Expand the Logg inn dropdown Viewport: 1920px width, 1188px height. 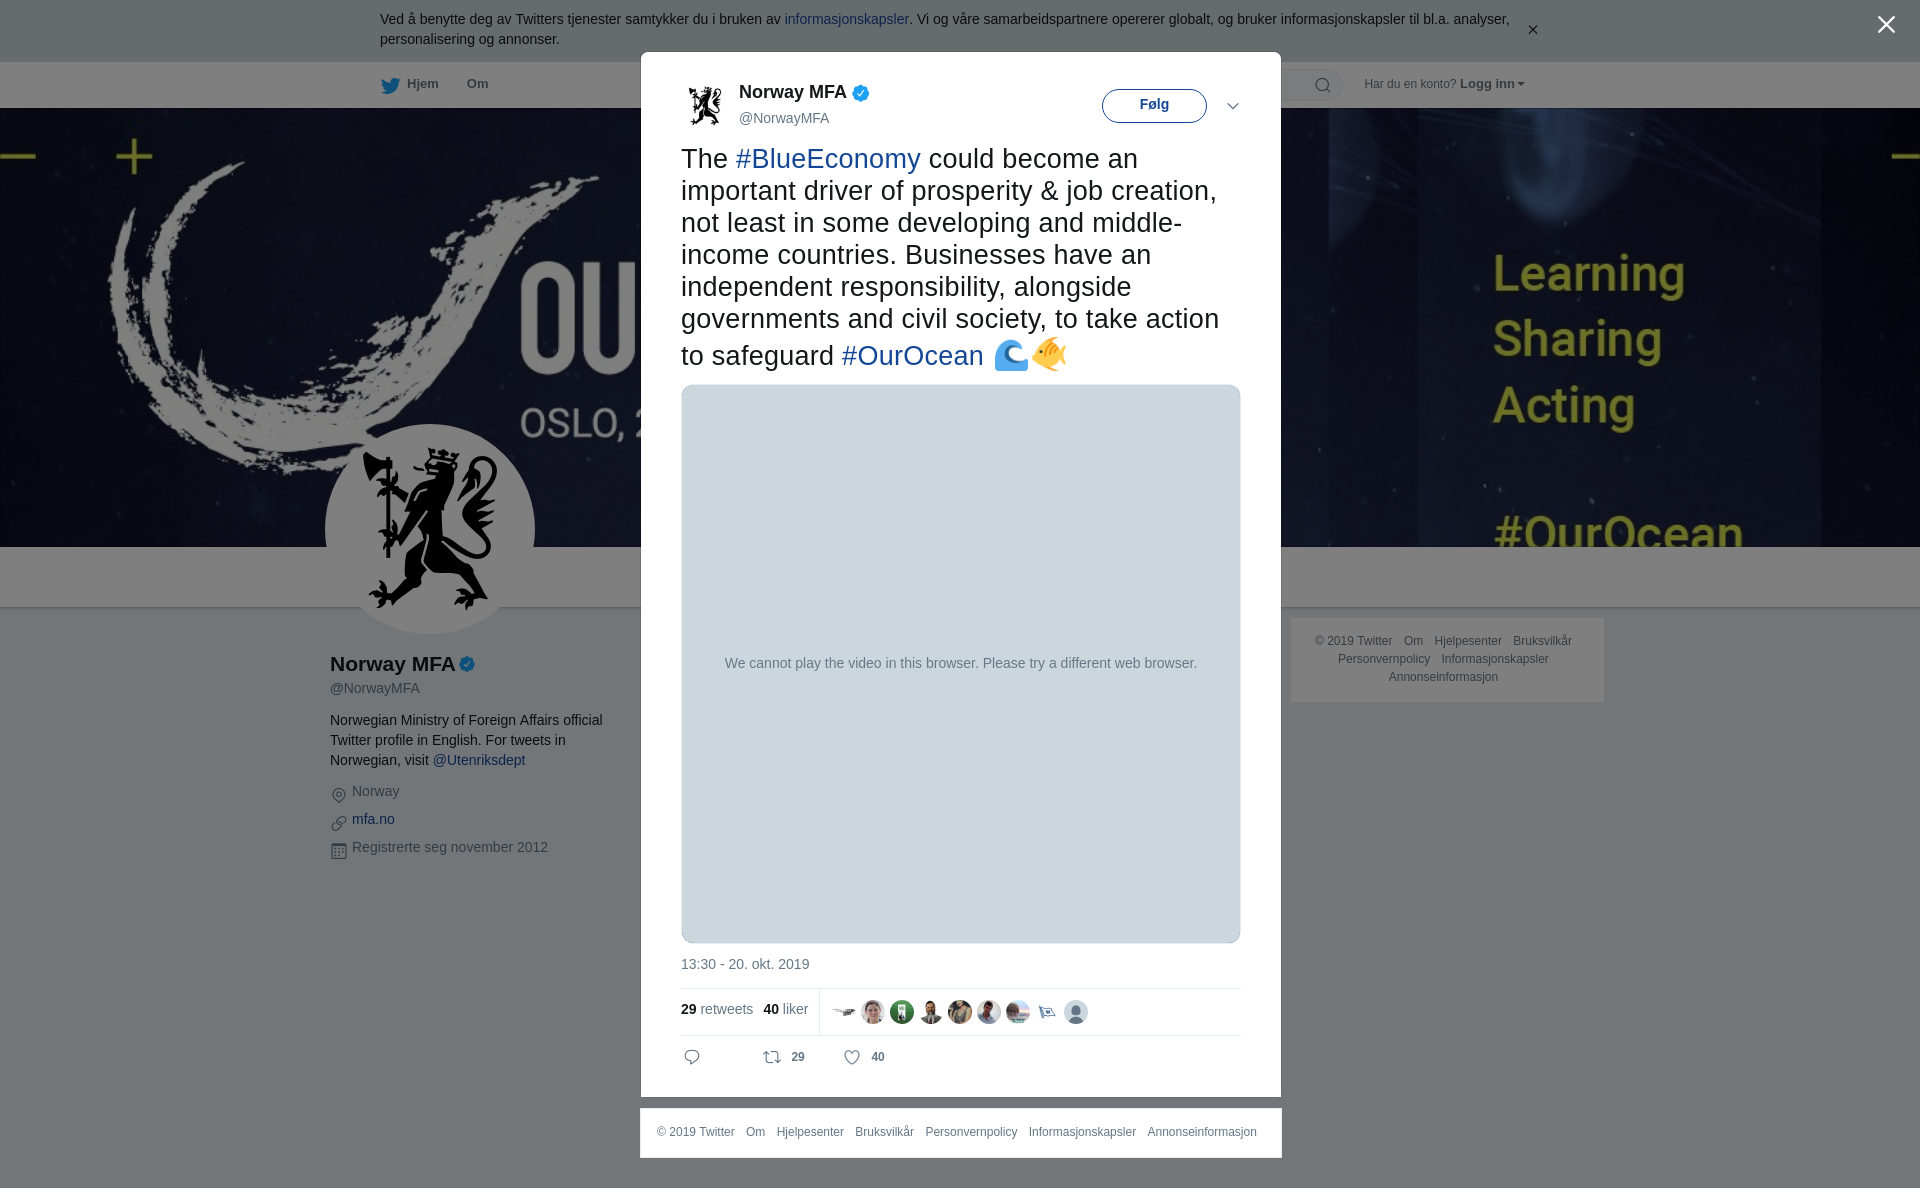[x=1492, y=84]
